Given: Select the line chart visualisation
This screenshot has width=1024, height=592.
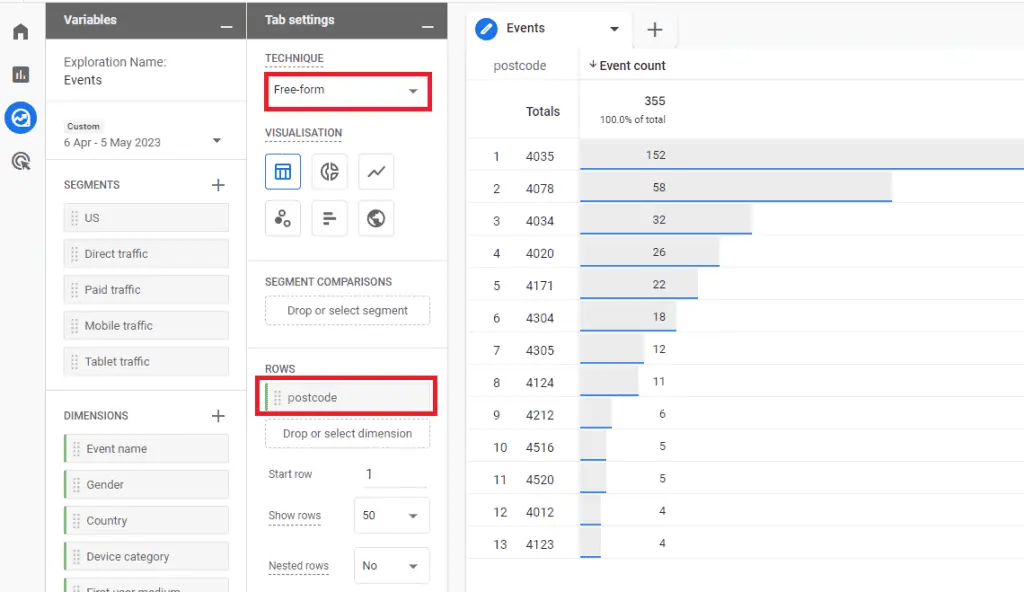Looking at the screenshot, I should 376,171.
